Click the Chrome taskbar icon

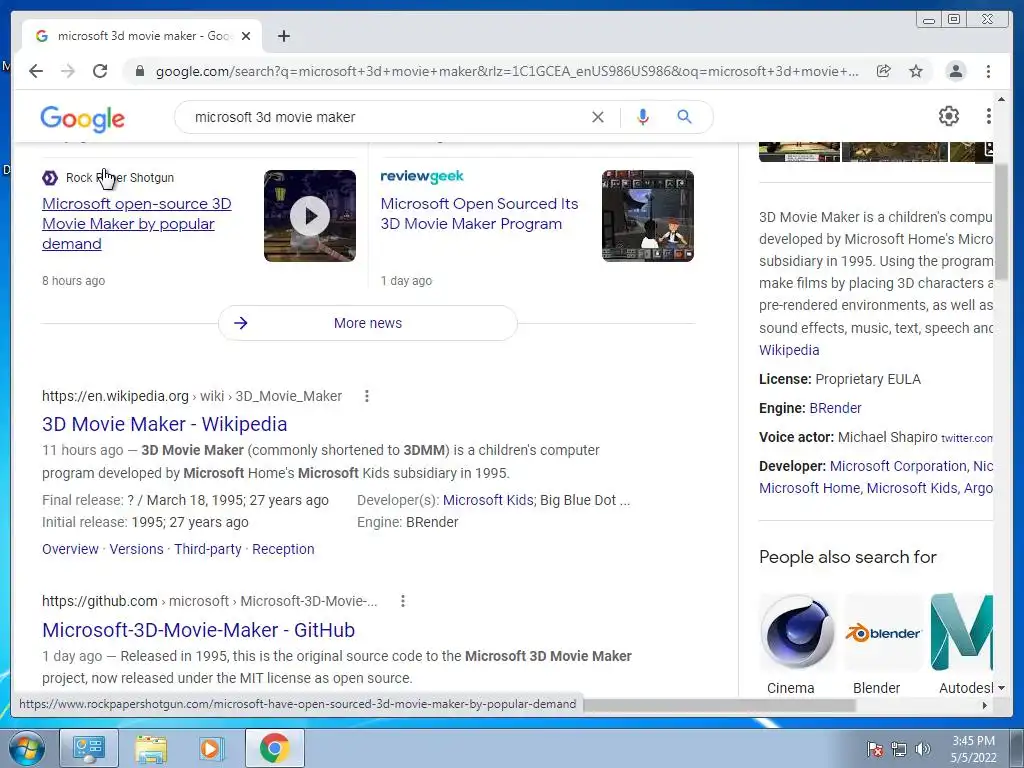coord(274,748)
